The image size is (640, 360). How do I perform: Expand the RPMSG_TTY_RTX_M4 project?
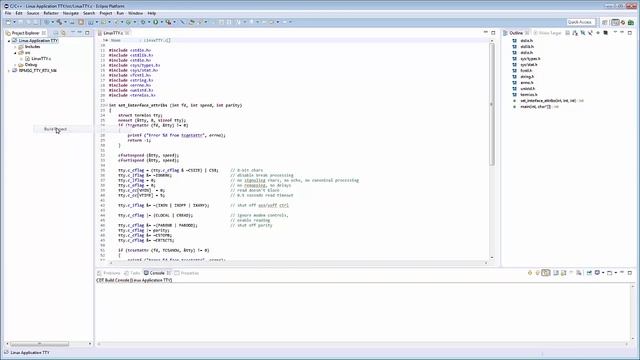[9, 71]
